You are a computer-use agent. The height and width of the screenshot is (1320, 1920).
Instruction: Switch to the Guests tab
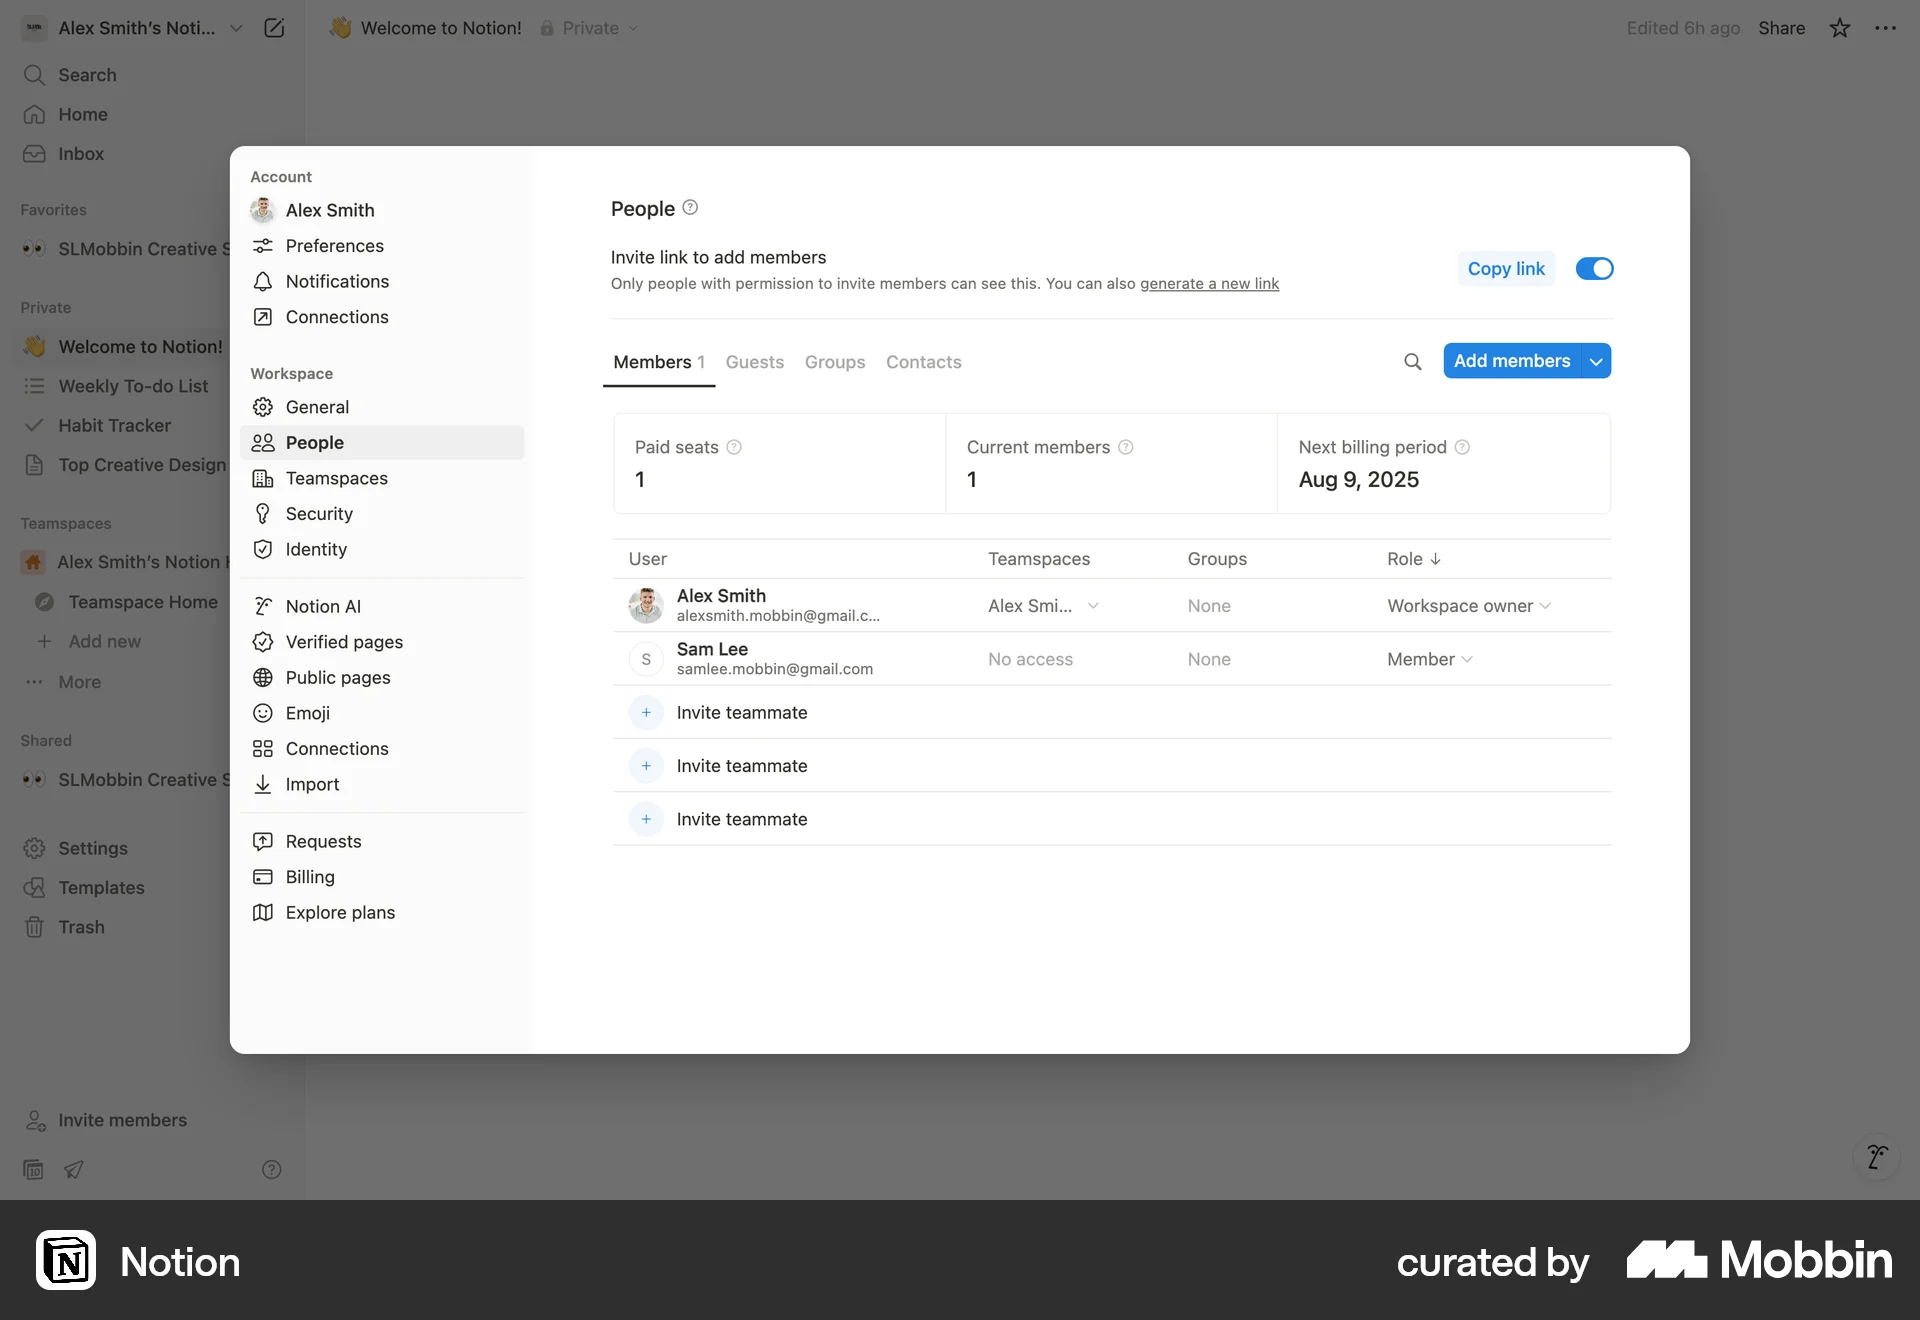tap(754, 362)
